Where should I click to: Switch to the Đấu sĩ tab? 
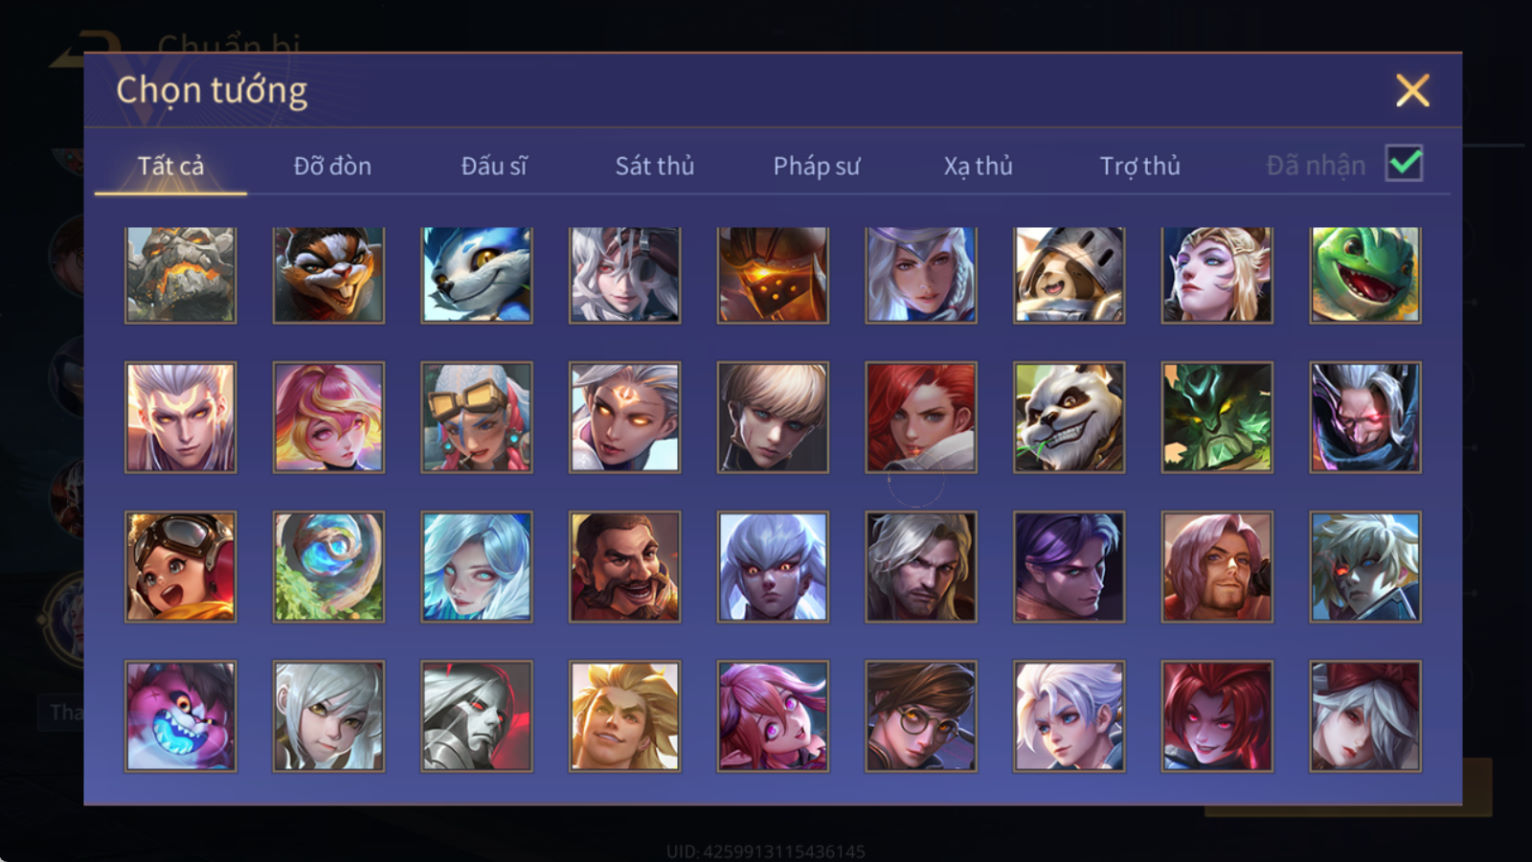pos(493,166)
